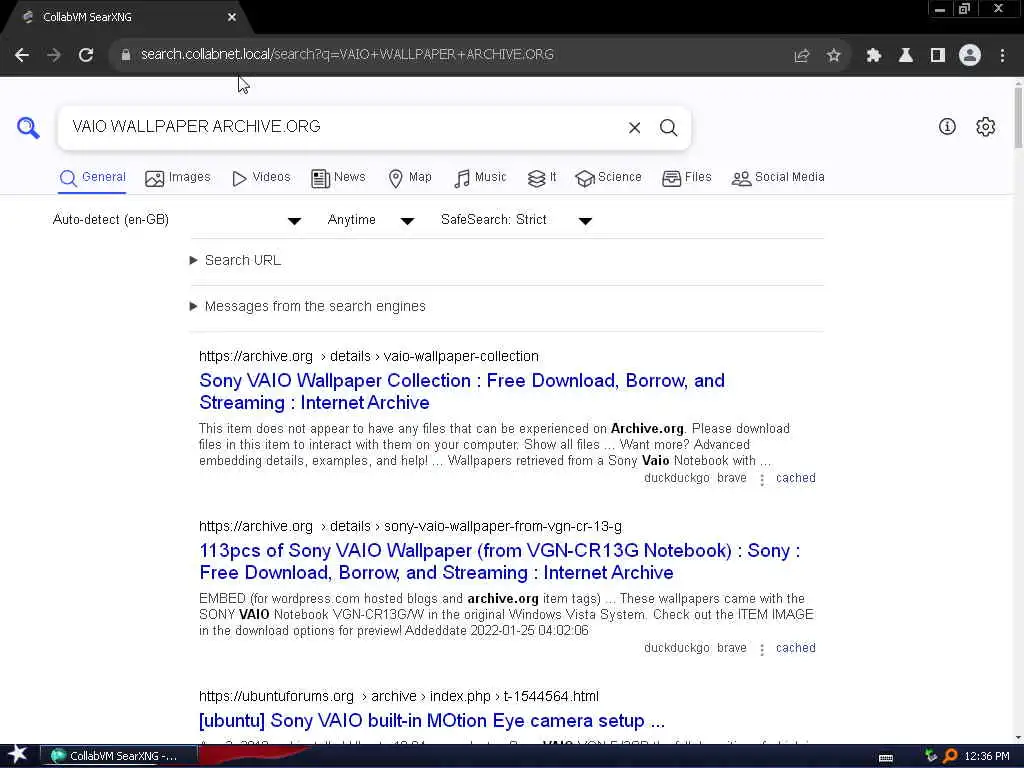Click the browser address bar URL
The width and height of the screenshot is (1024, 768).
[x=347, y=55]
